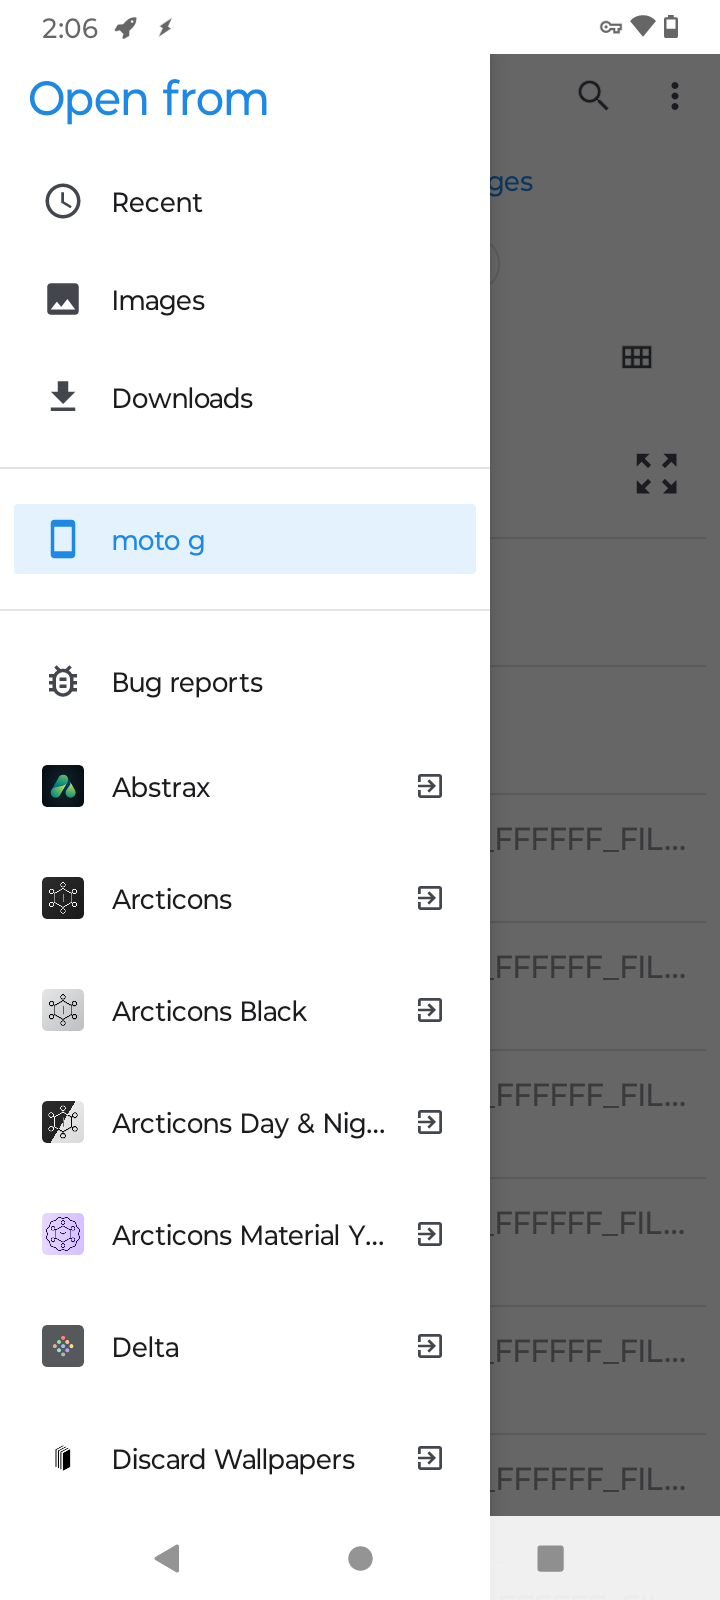The image size is (720, 1600).
Task: Tap the Arcticons Black app icon
Action: [63, 1011]
